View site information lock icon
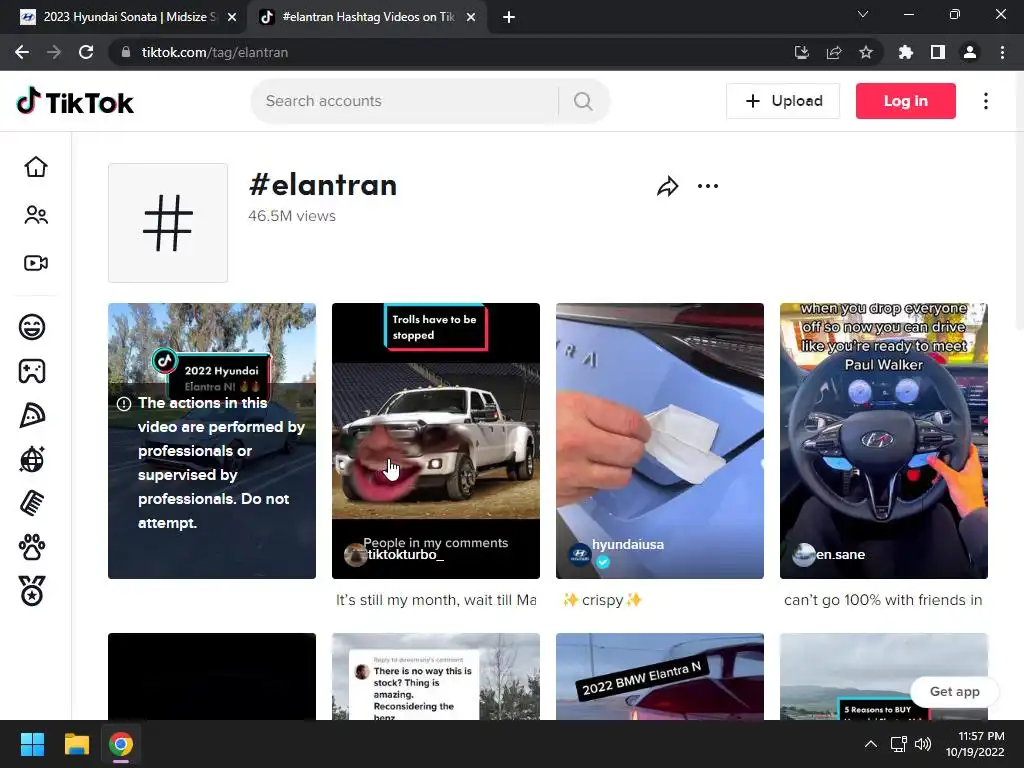Image resolution: width=1024 pixels, height=768 pixels. (126, 52)
